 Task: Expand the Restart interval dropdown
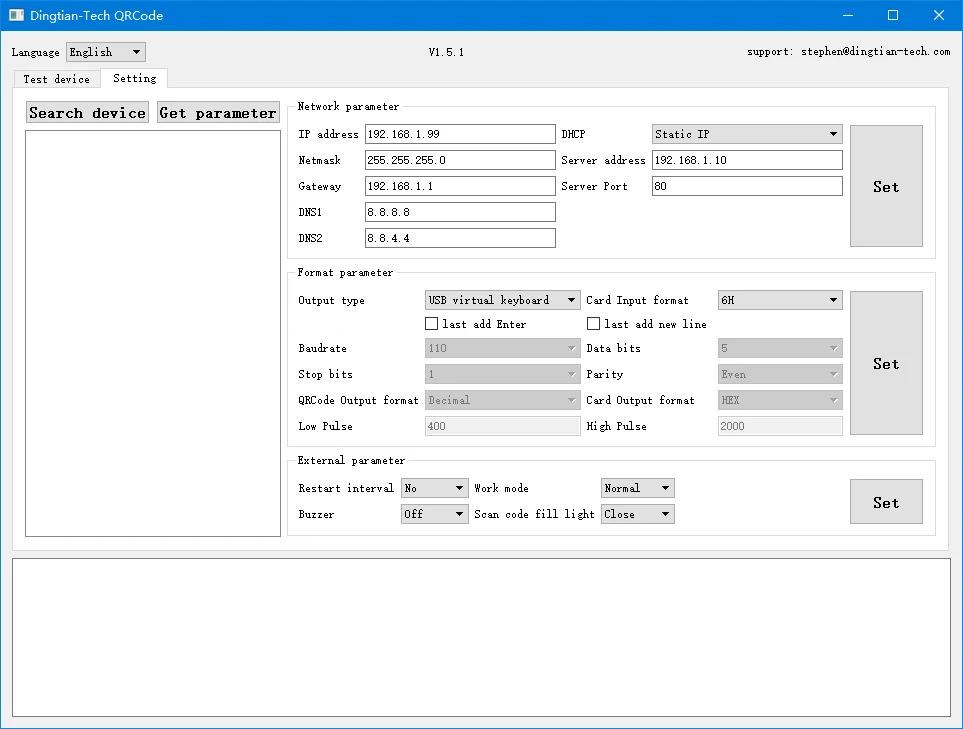point(435,488)
